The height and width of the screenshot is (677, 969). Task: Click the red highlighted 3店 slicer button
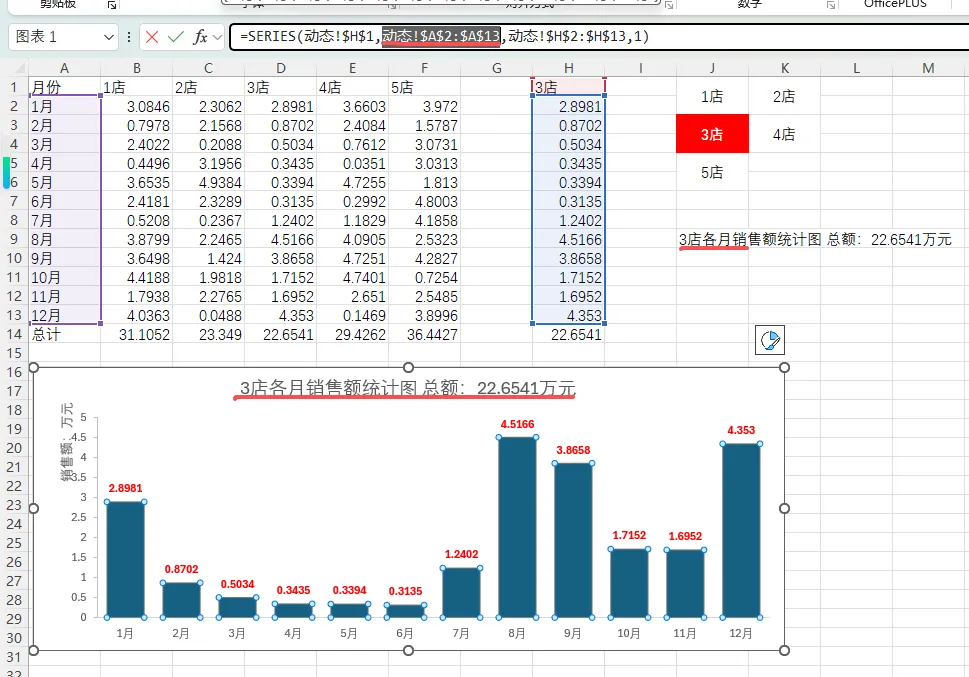point(712,134)
